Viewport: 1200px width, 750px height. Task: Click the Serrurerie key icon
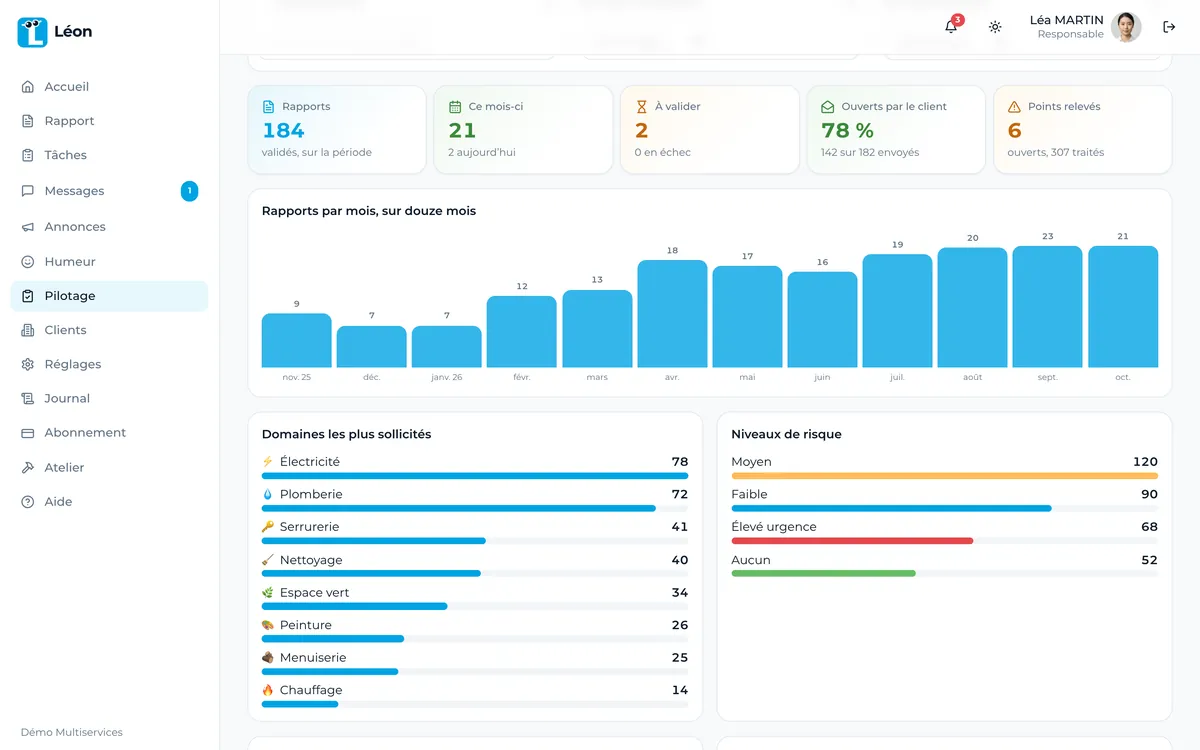(x=268, y=527)
